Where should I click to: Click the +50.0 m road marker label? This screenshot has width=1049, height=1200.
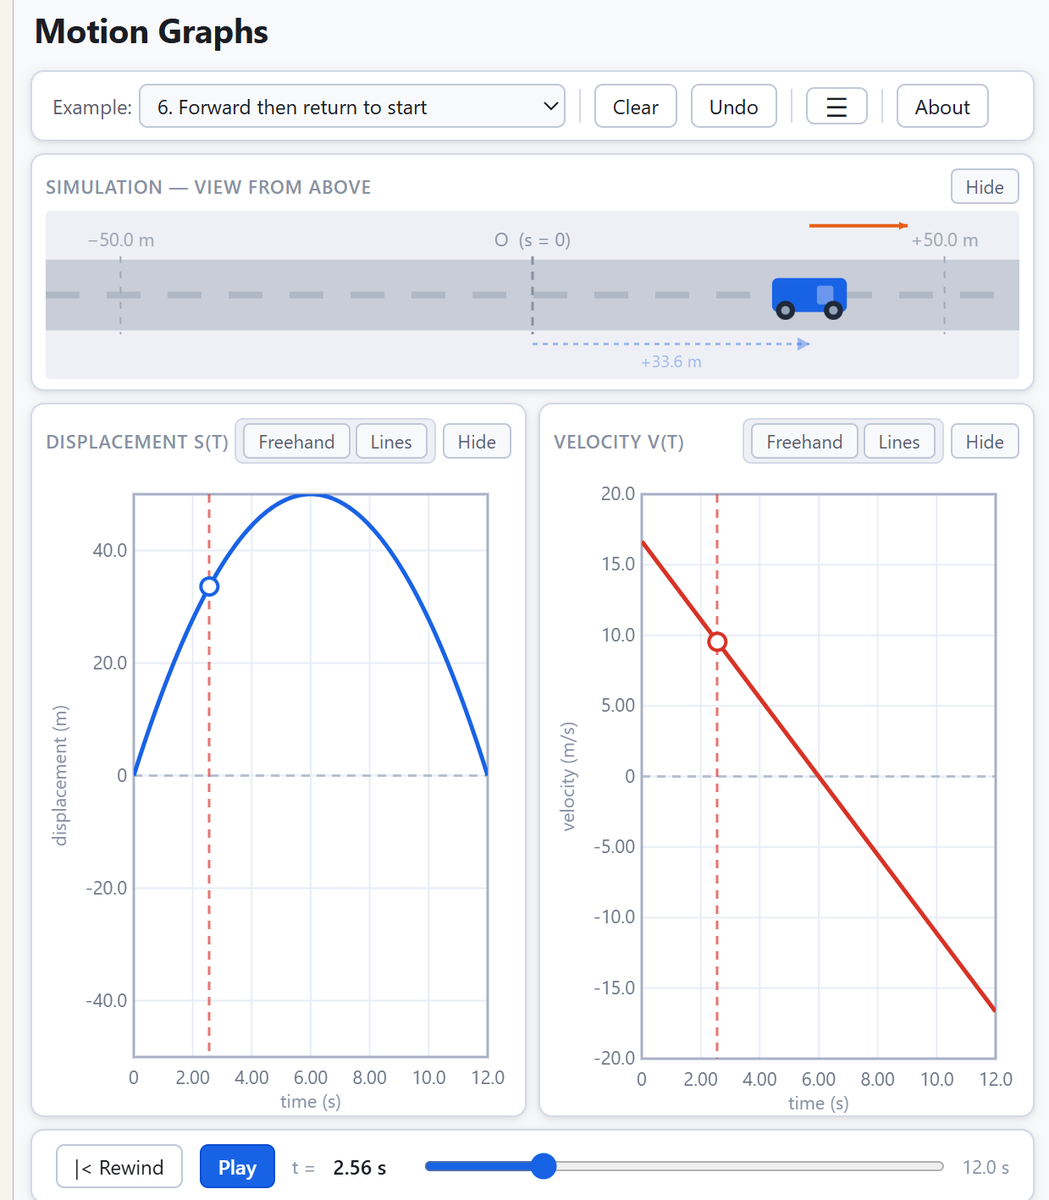click(x=945, y=240)
